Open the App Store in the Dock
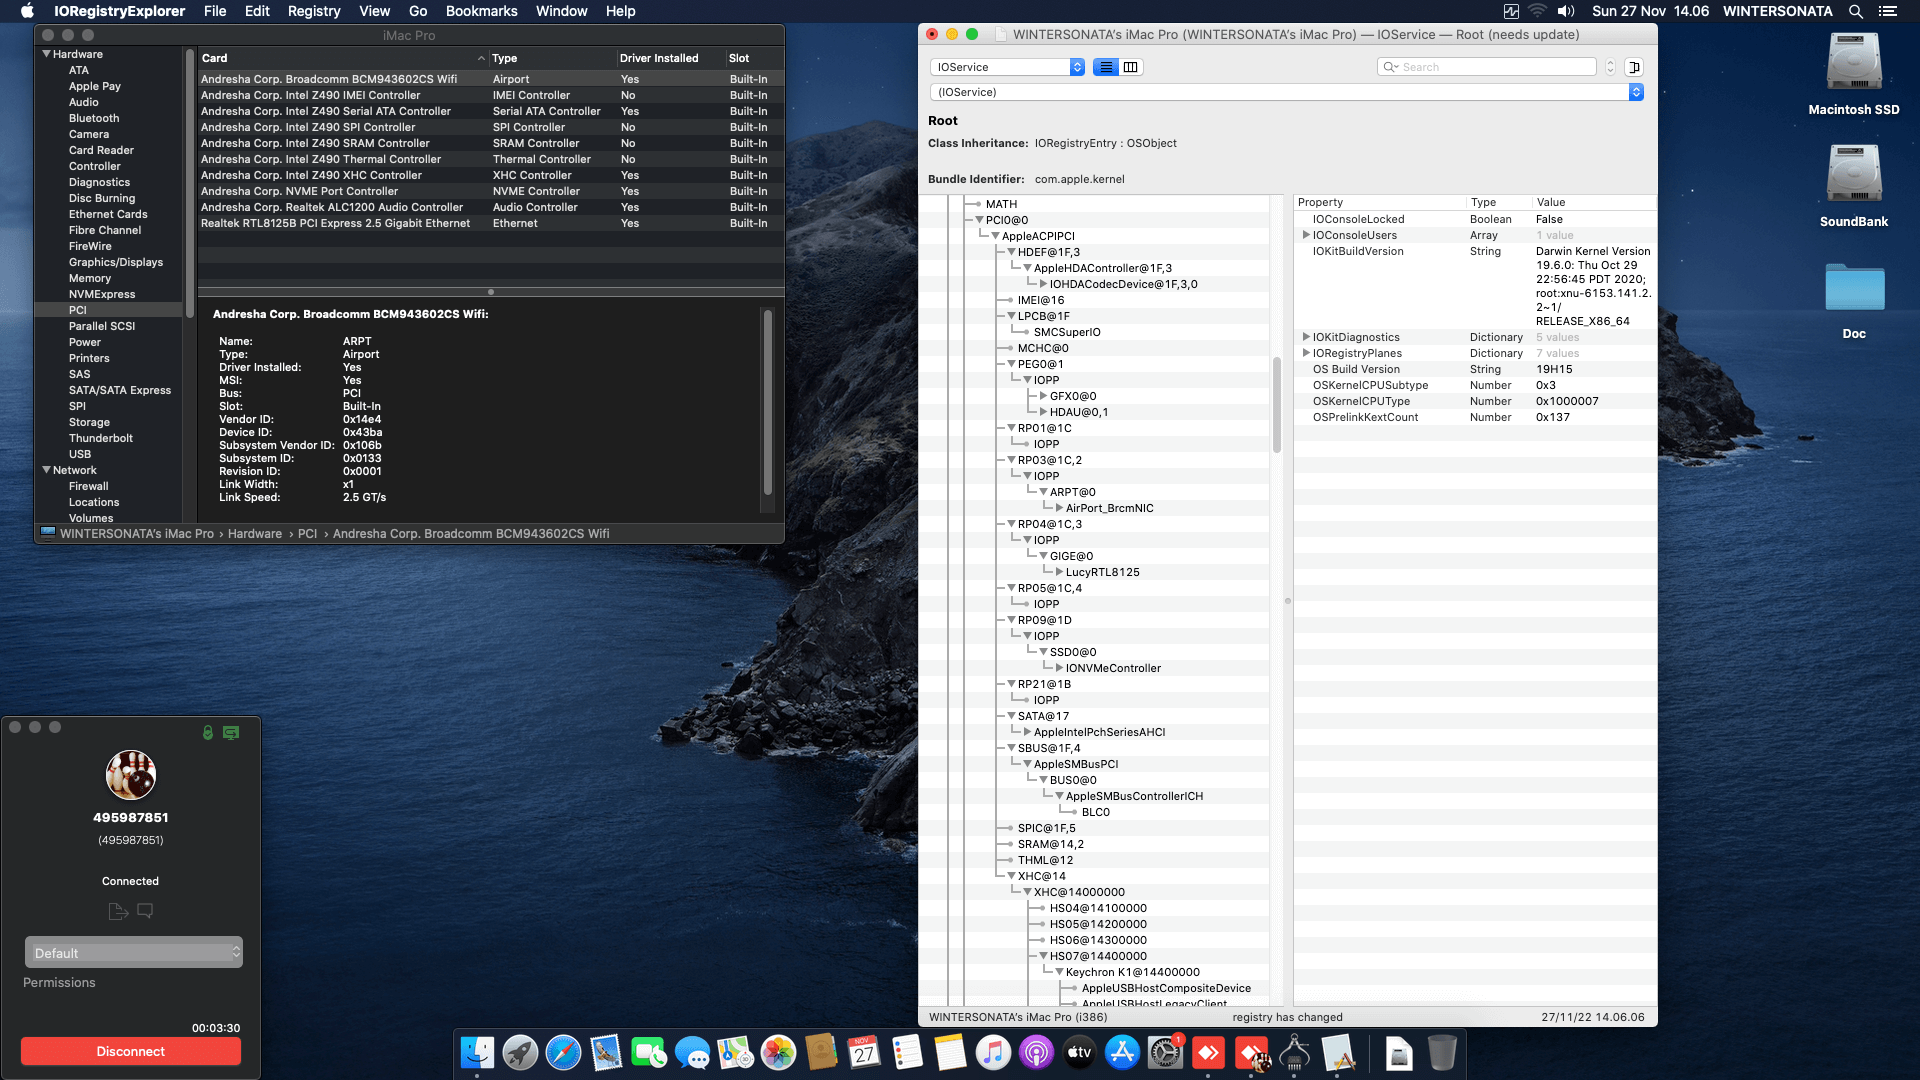 pos(1122,1052)
